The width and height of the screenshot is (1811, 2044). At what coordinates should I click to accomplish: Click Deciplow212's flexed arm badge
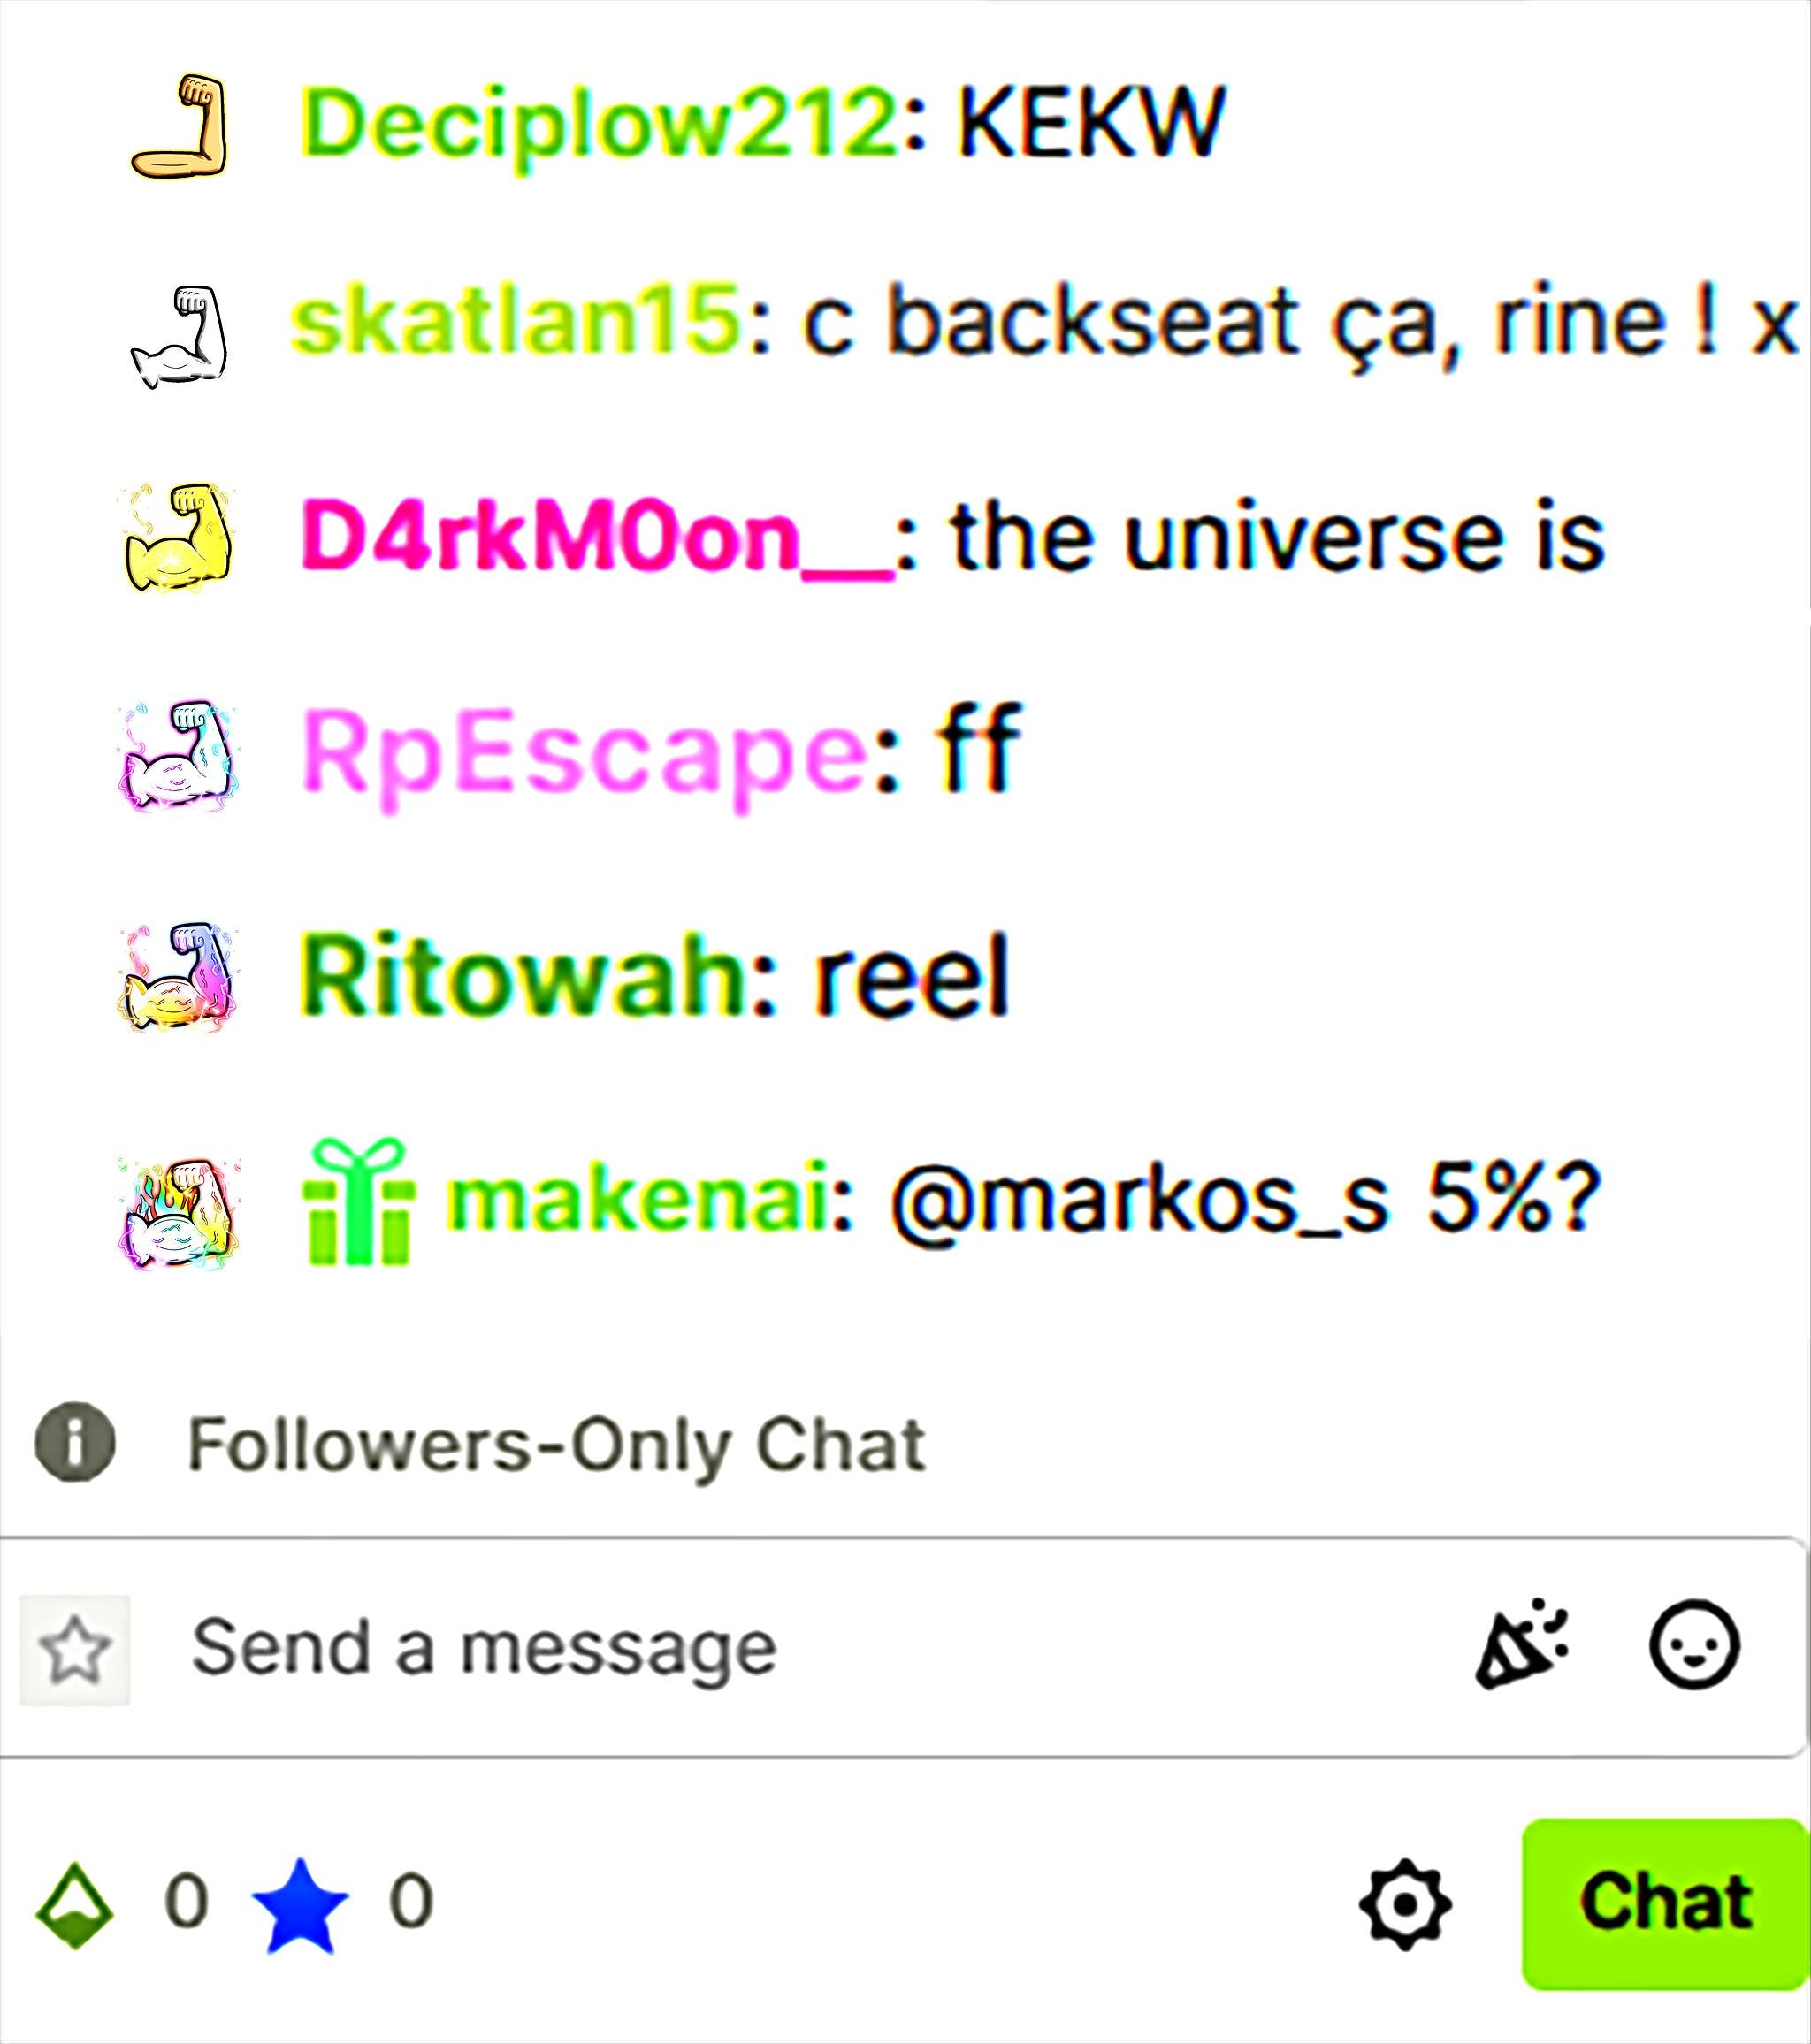pyautogui.click(x=179, y=126)
